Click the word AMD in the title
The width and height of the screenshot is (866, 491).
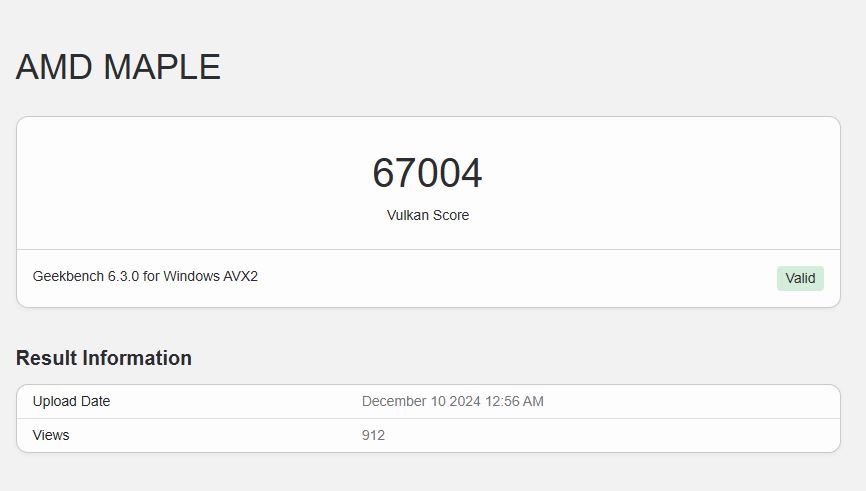tap(55, 67)
